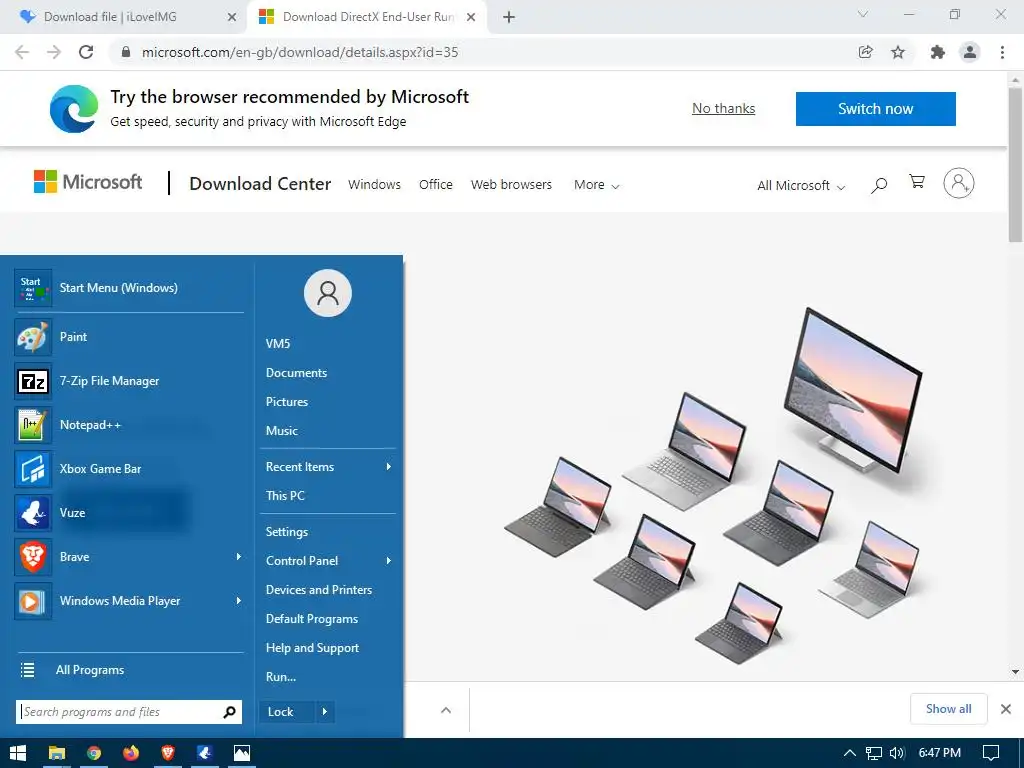The height and width of the screenshot is (768, 1024).
Task: Open Devices and Printers
Action: click(319, 590)
